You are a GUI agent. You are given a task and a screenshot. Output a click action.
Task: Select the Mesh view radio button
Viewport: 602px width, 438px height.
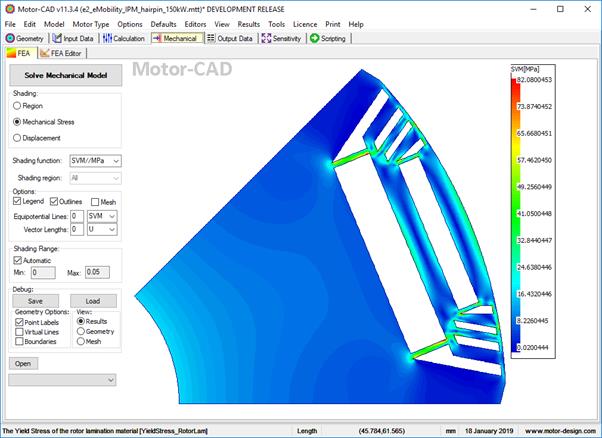click(x=81, y=341)
